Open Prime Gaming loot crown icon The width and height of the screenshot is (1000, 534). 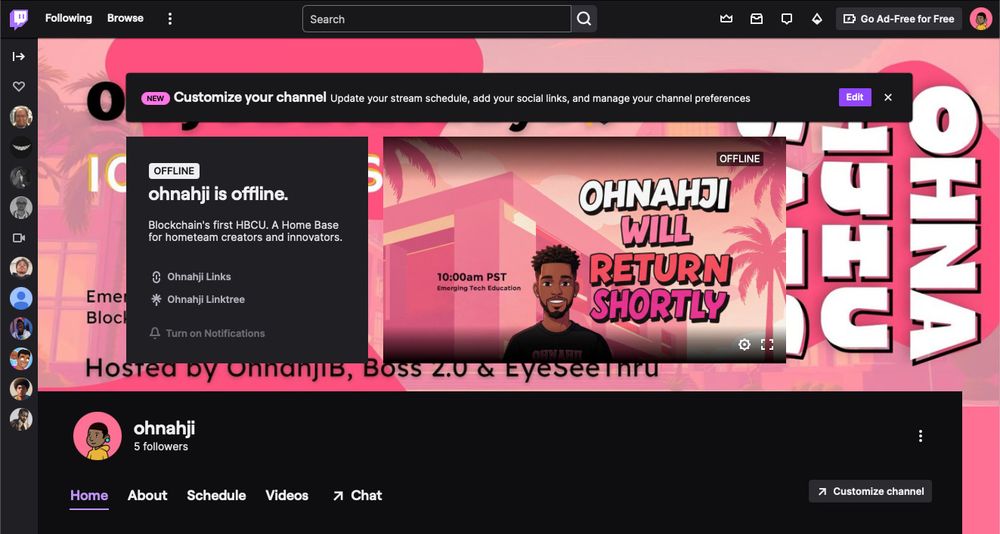(726, 19)
